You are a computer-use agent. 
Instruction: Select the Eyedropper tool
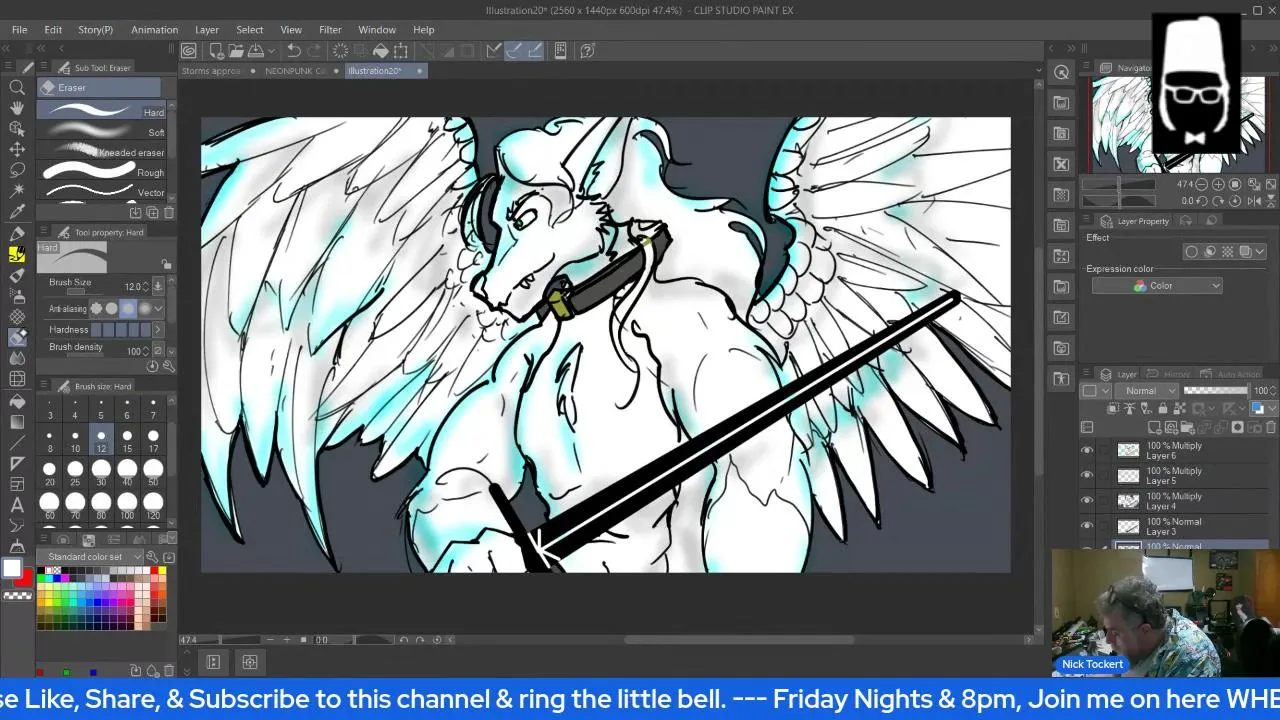point(17,211)
